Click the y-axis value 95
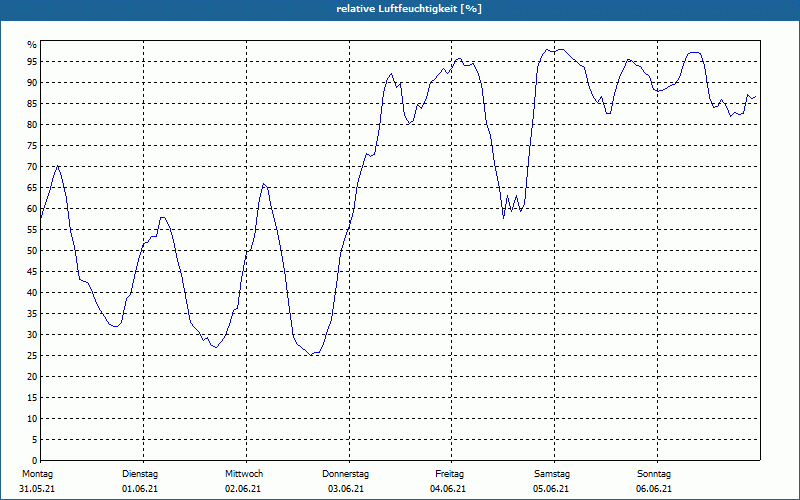 32,62
